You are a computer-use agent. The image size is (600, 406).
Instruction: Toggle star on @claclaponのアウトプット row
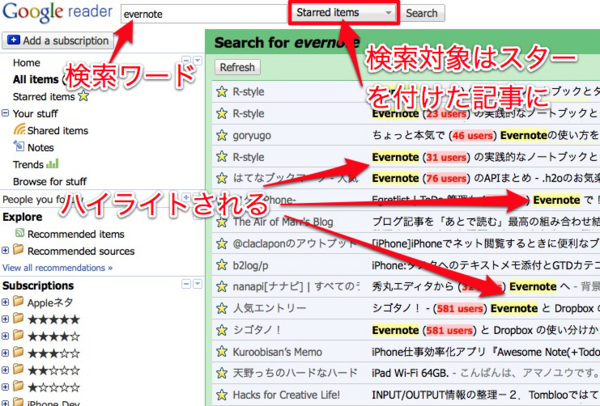tap(222, 243)
